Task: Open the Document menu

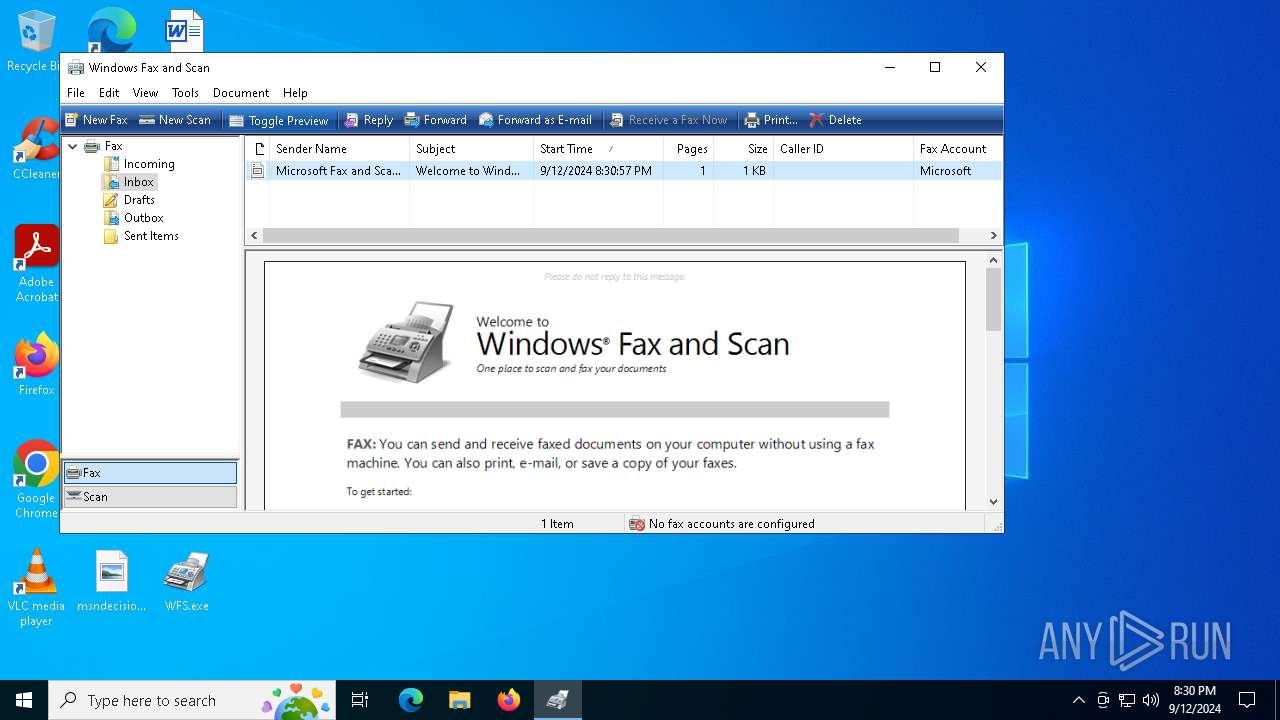Action: click(x=241, y=93)
